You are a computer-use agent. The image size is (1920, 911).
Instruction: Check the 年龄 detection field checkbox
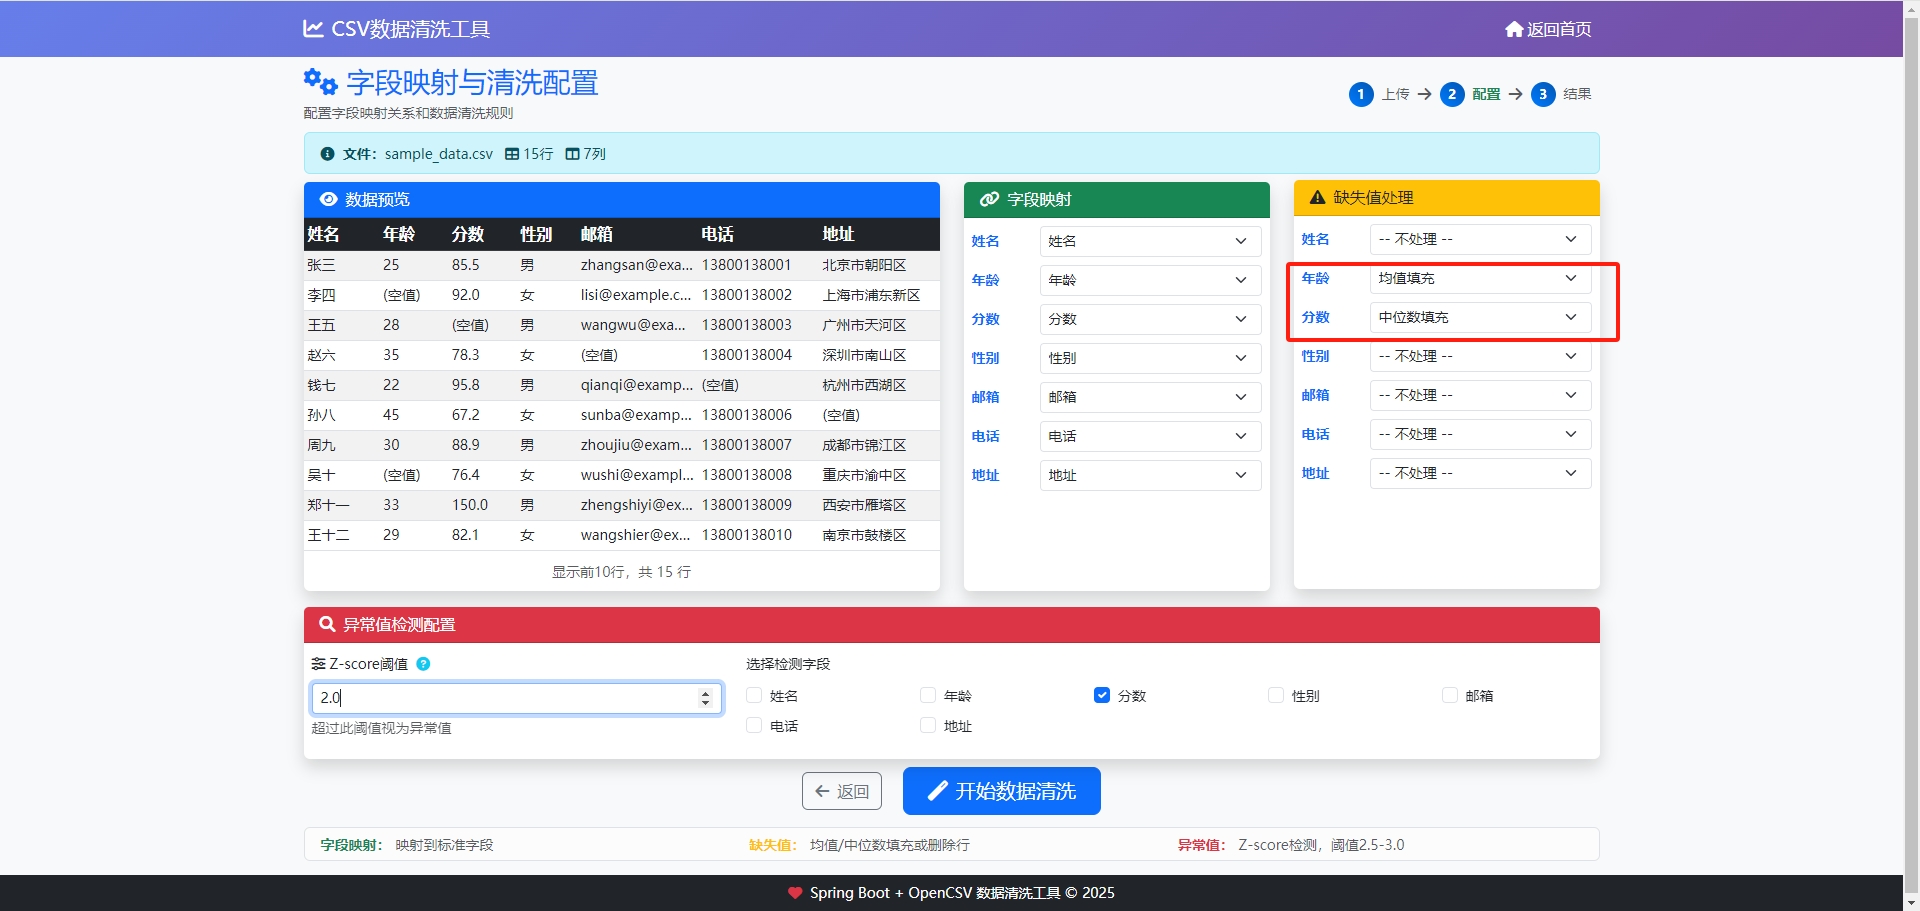[x=928, y=695]
